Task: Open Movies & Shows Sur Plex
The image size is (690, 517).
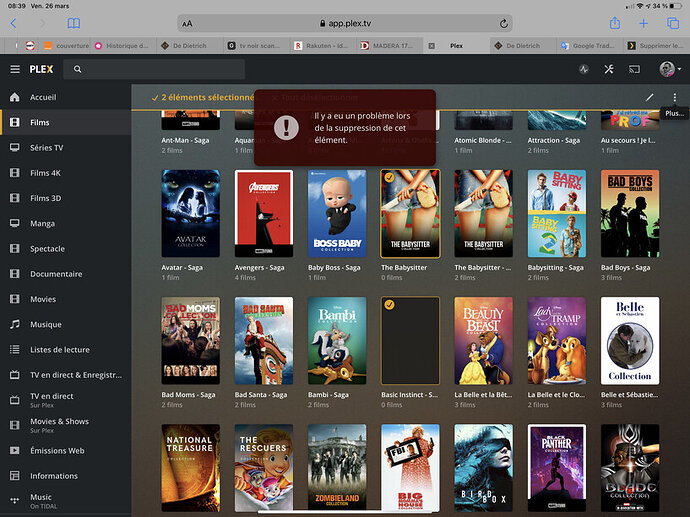Action: [66, 425]
